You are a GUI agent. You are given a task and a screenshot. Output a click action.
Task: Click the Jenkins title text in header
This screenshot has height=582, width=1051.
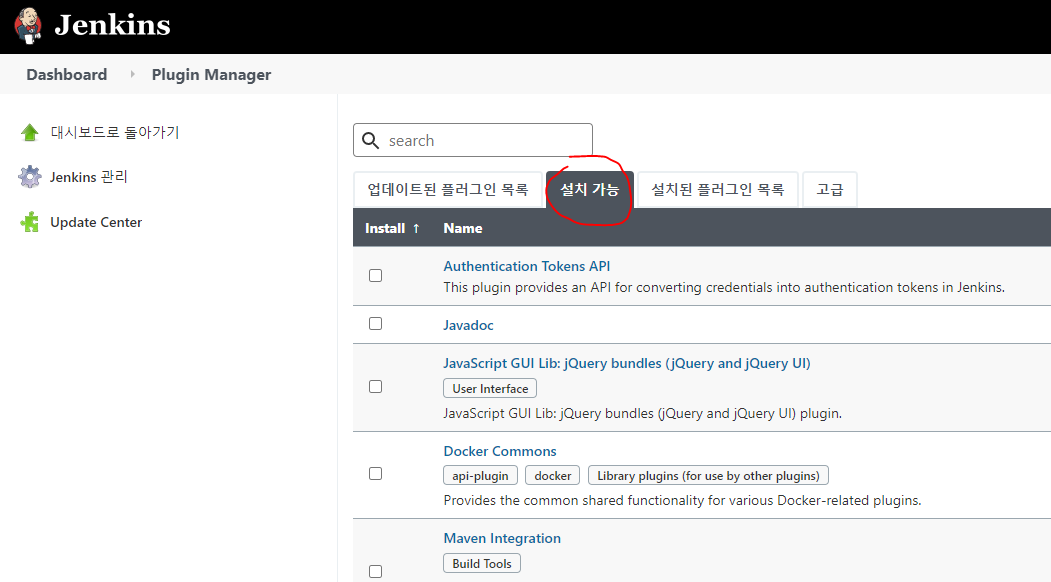click(x=112, y=25)
